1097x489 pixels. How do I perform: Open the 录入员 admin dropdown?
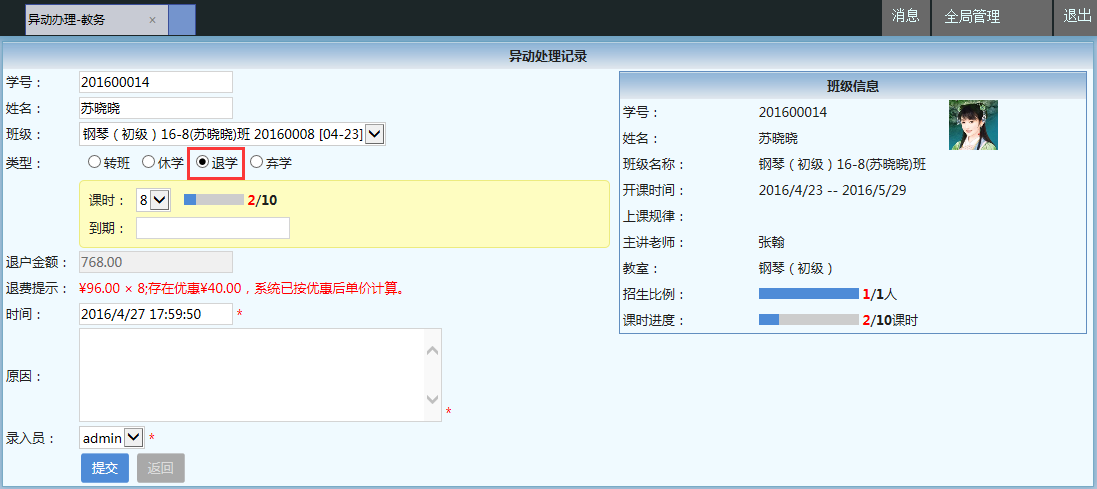(134, 438)
